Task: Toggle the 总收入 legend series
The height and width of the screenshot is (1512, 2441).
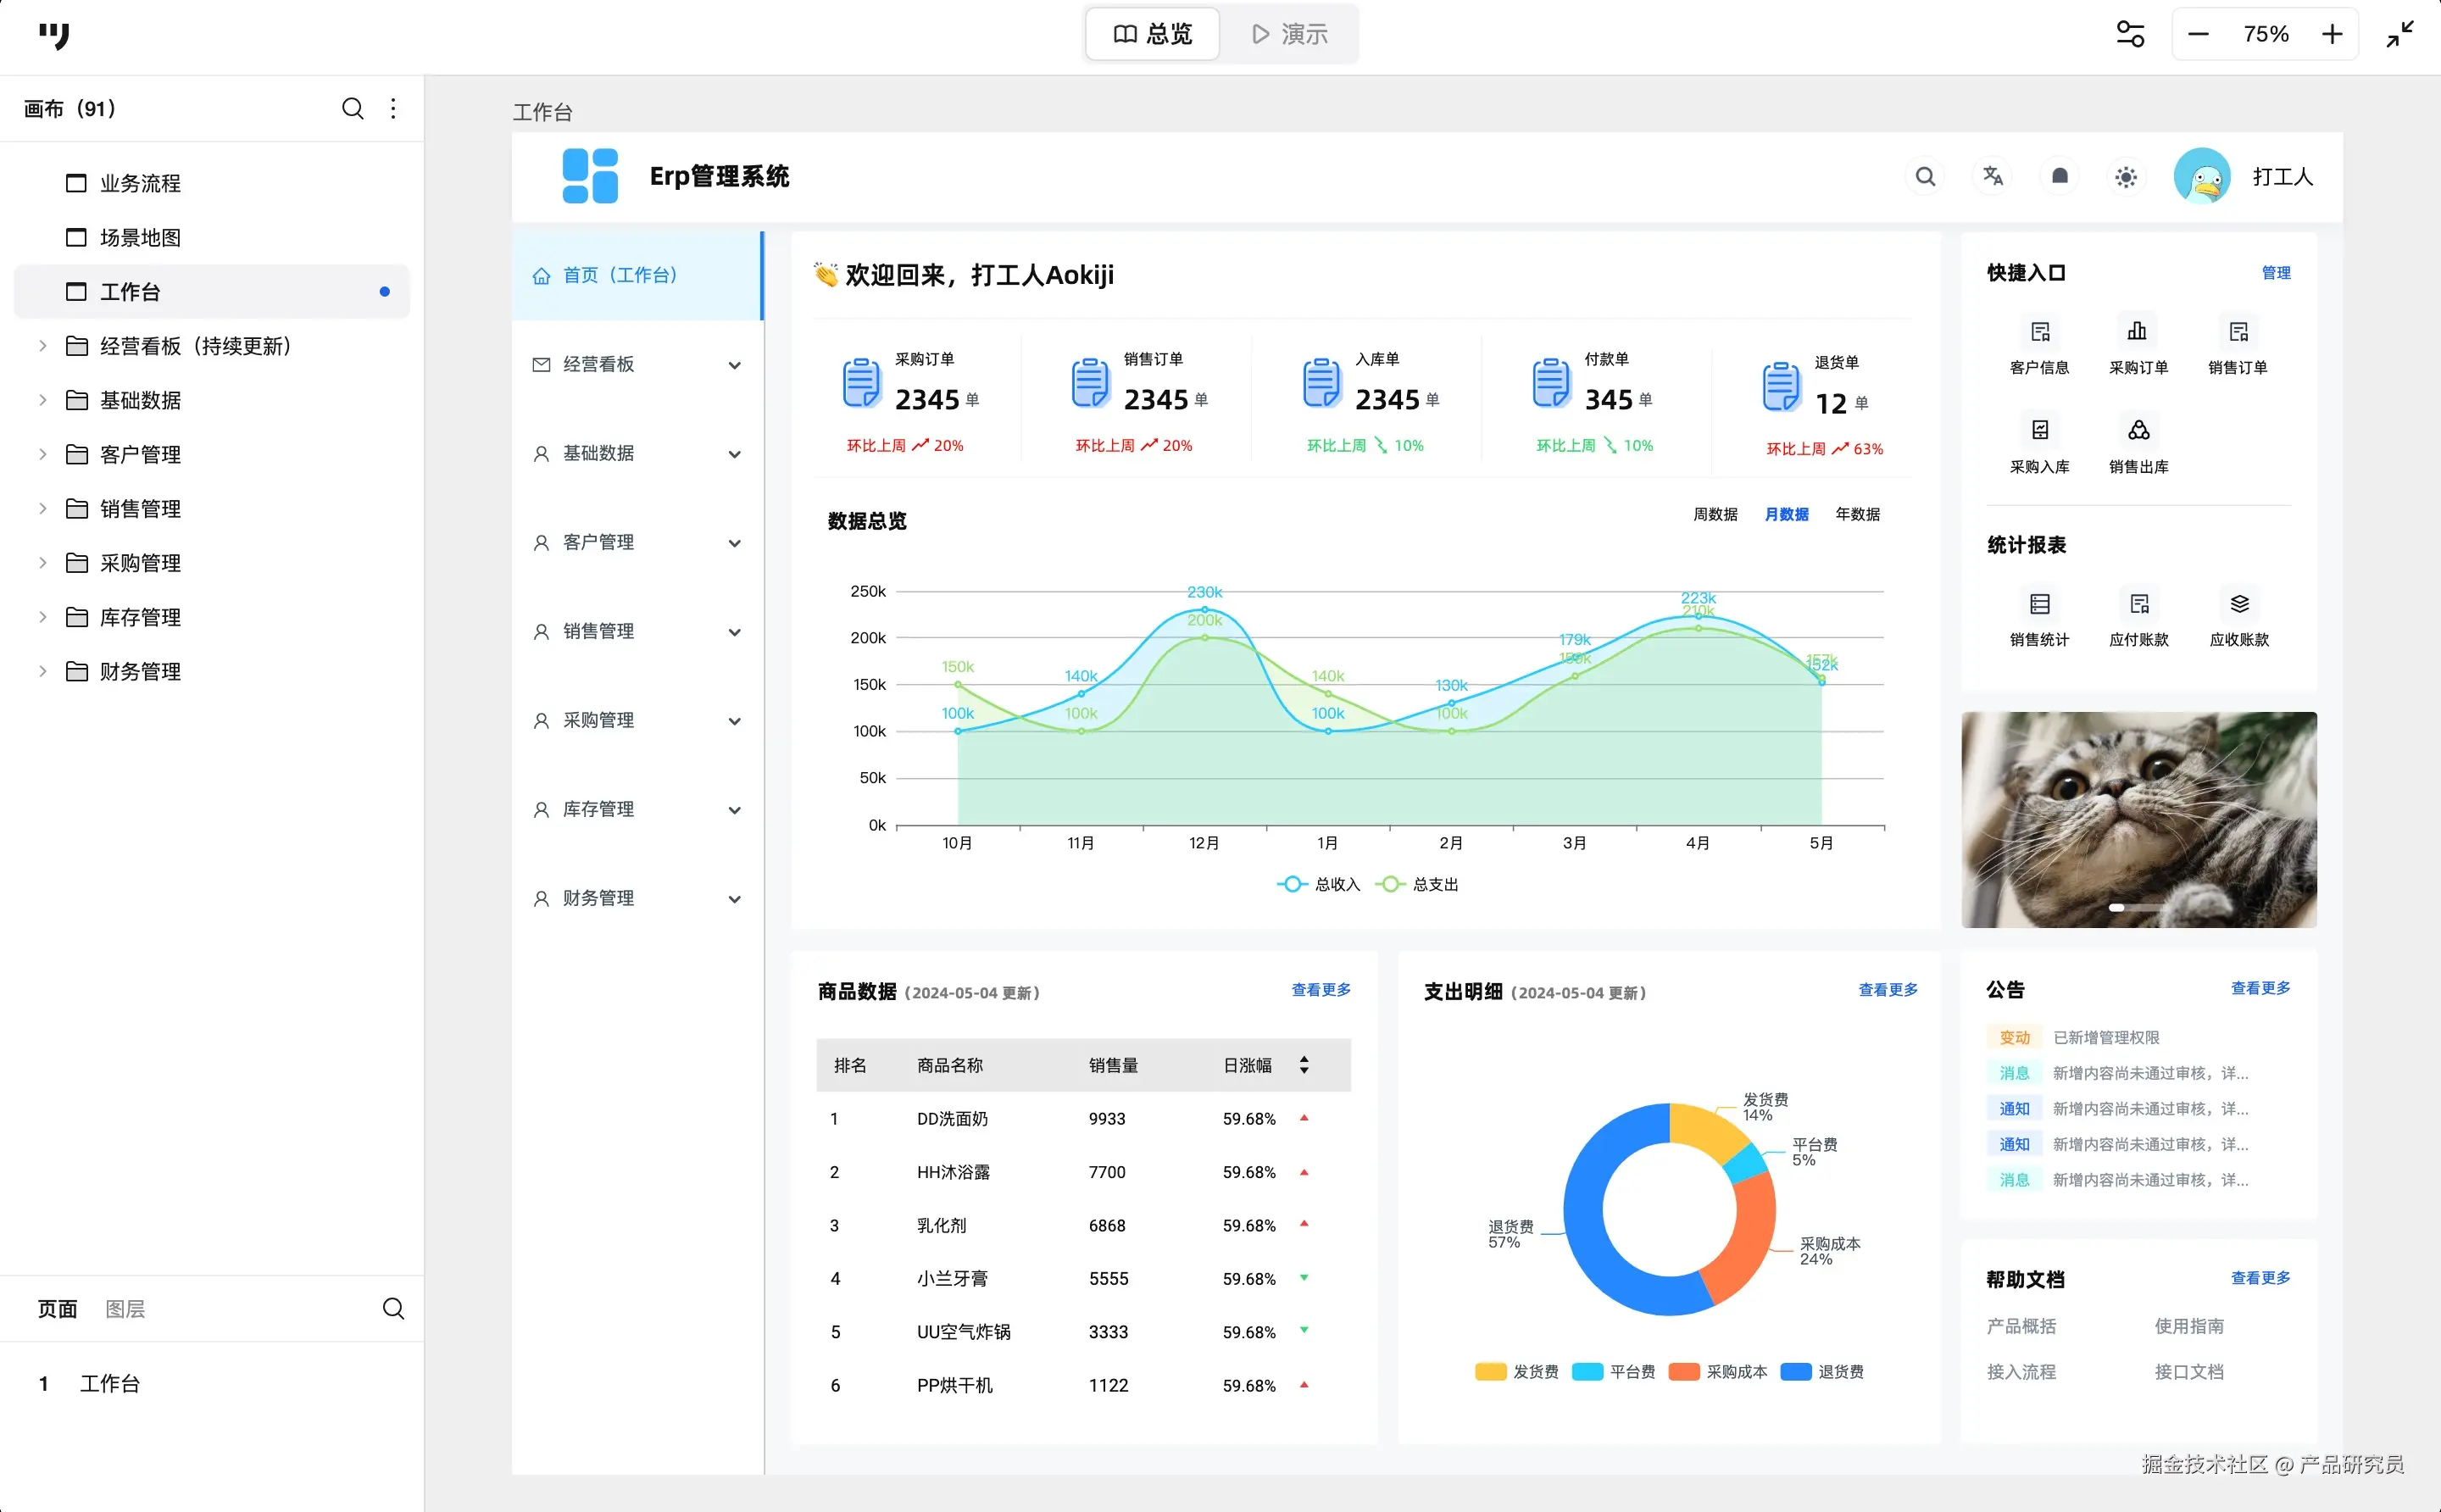Action: (1318, 884)
